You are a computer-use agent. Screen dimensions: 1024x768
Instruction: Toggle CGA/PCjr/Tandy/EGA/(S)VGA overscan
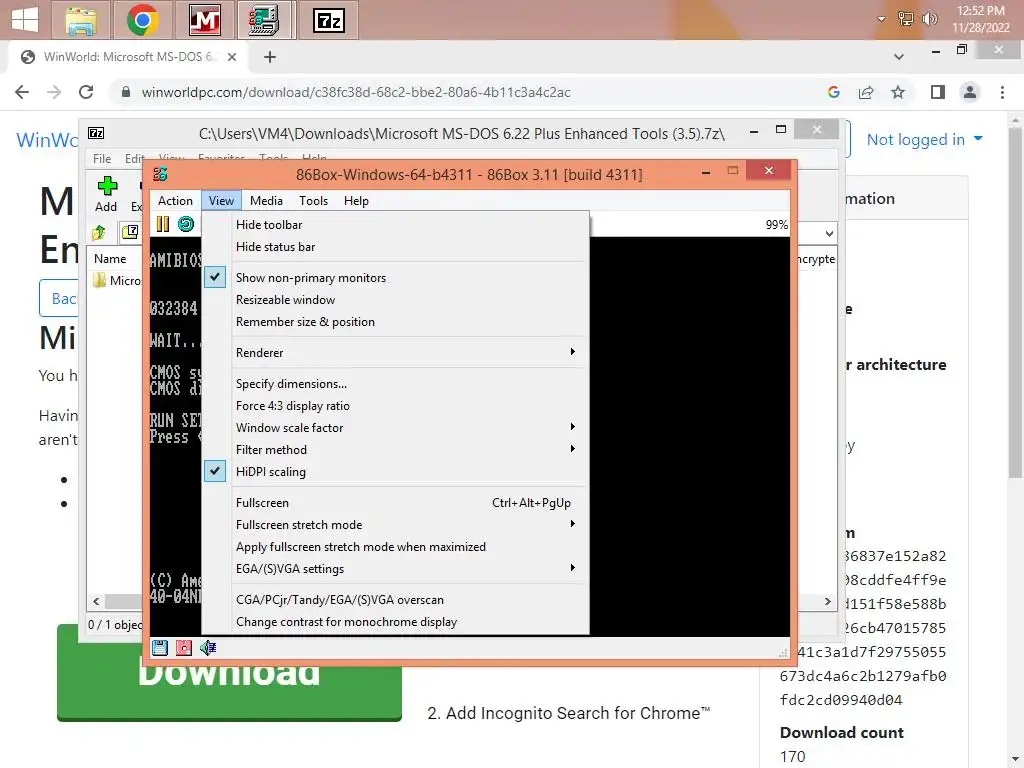[396, 600]
